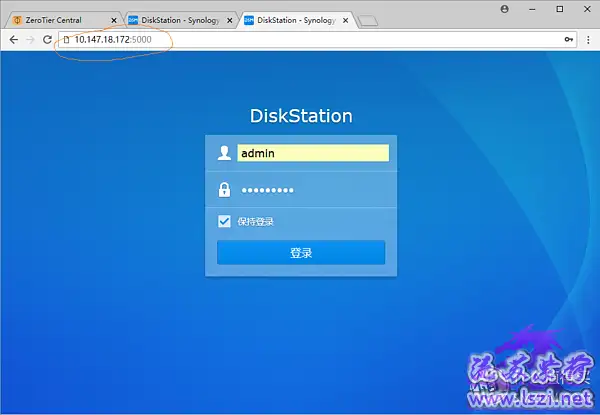This screenshot has height=415, width=600.
Task: Open a new browser tab
Action: click(x=368, y=21)
